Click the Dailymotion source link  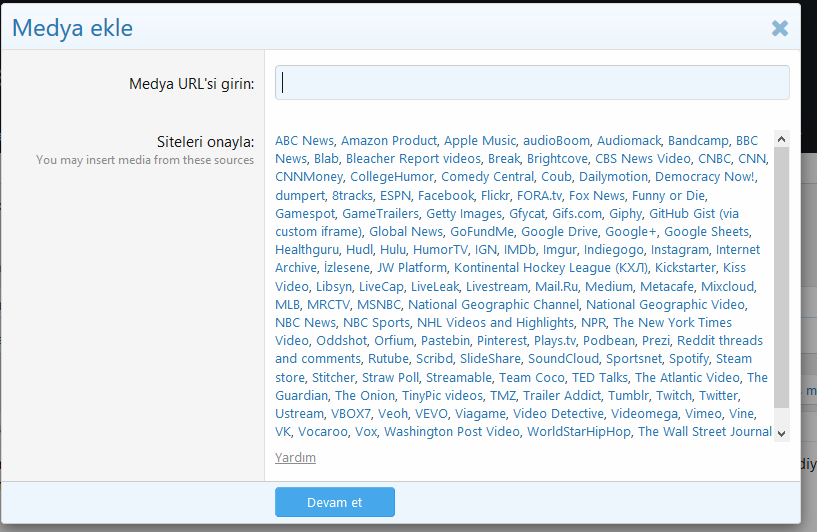tap(613, 177)
